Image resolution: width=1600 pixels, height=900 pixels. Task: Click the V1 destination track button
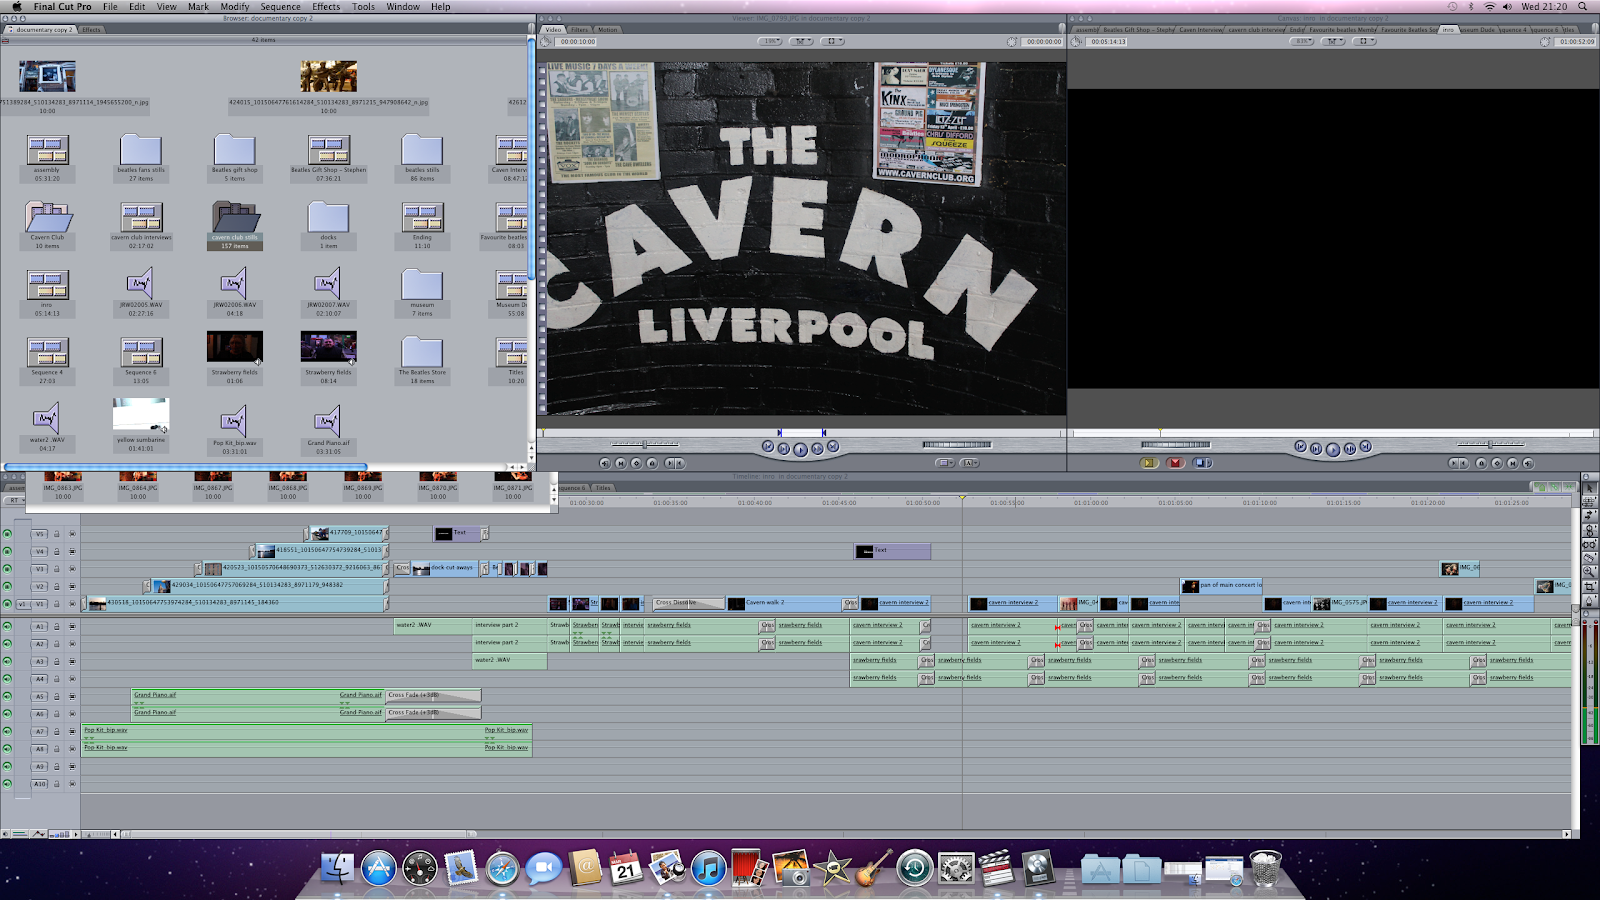tap(41, 604)
